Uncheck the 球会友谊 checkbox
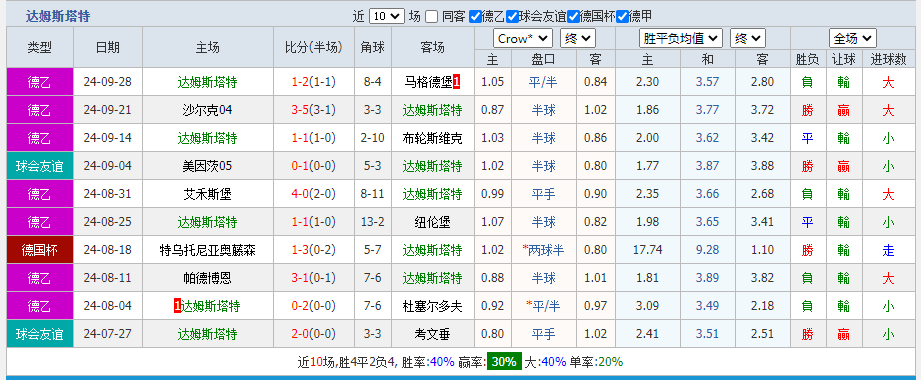The image size is (921, 380). (513, 16)
